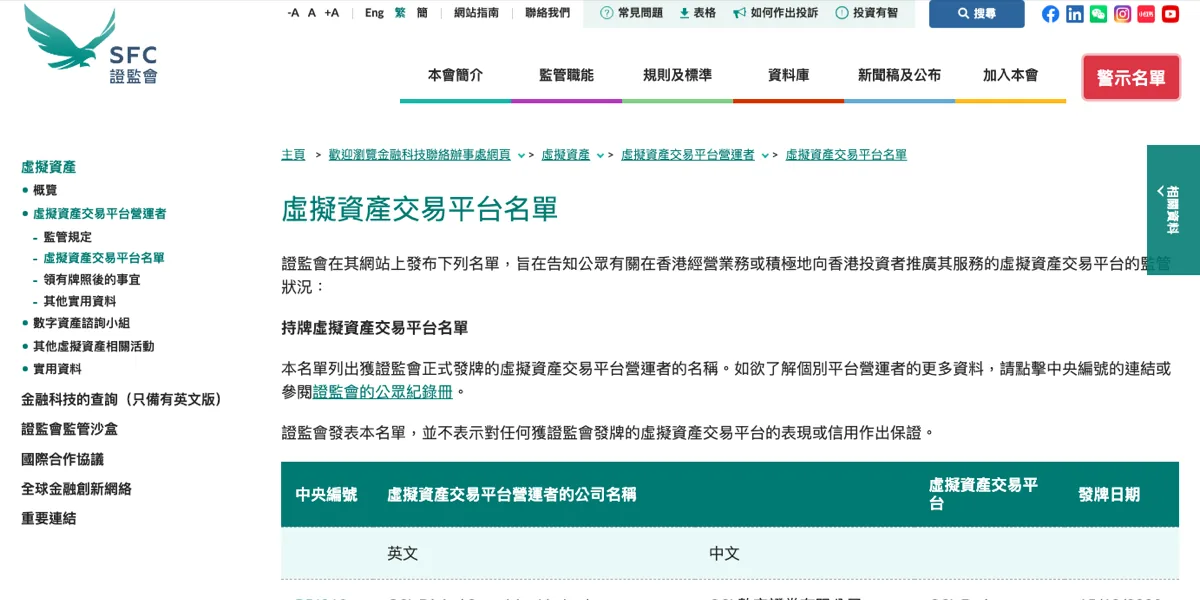Viewport: 1200px width, 600px height.
Task: Click 持牌虛擬資產交易平台名單 subheading
Action: click(375, 328)
